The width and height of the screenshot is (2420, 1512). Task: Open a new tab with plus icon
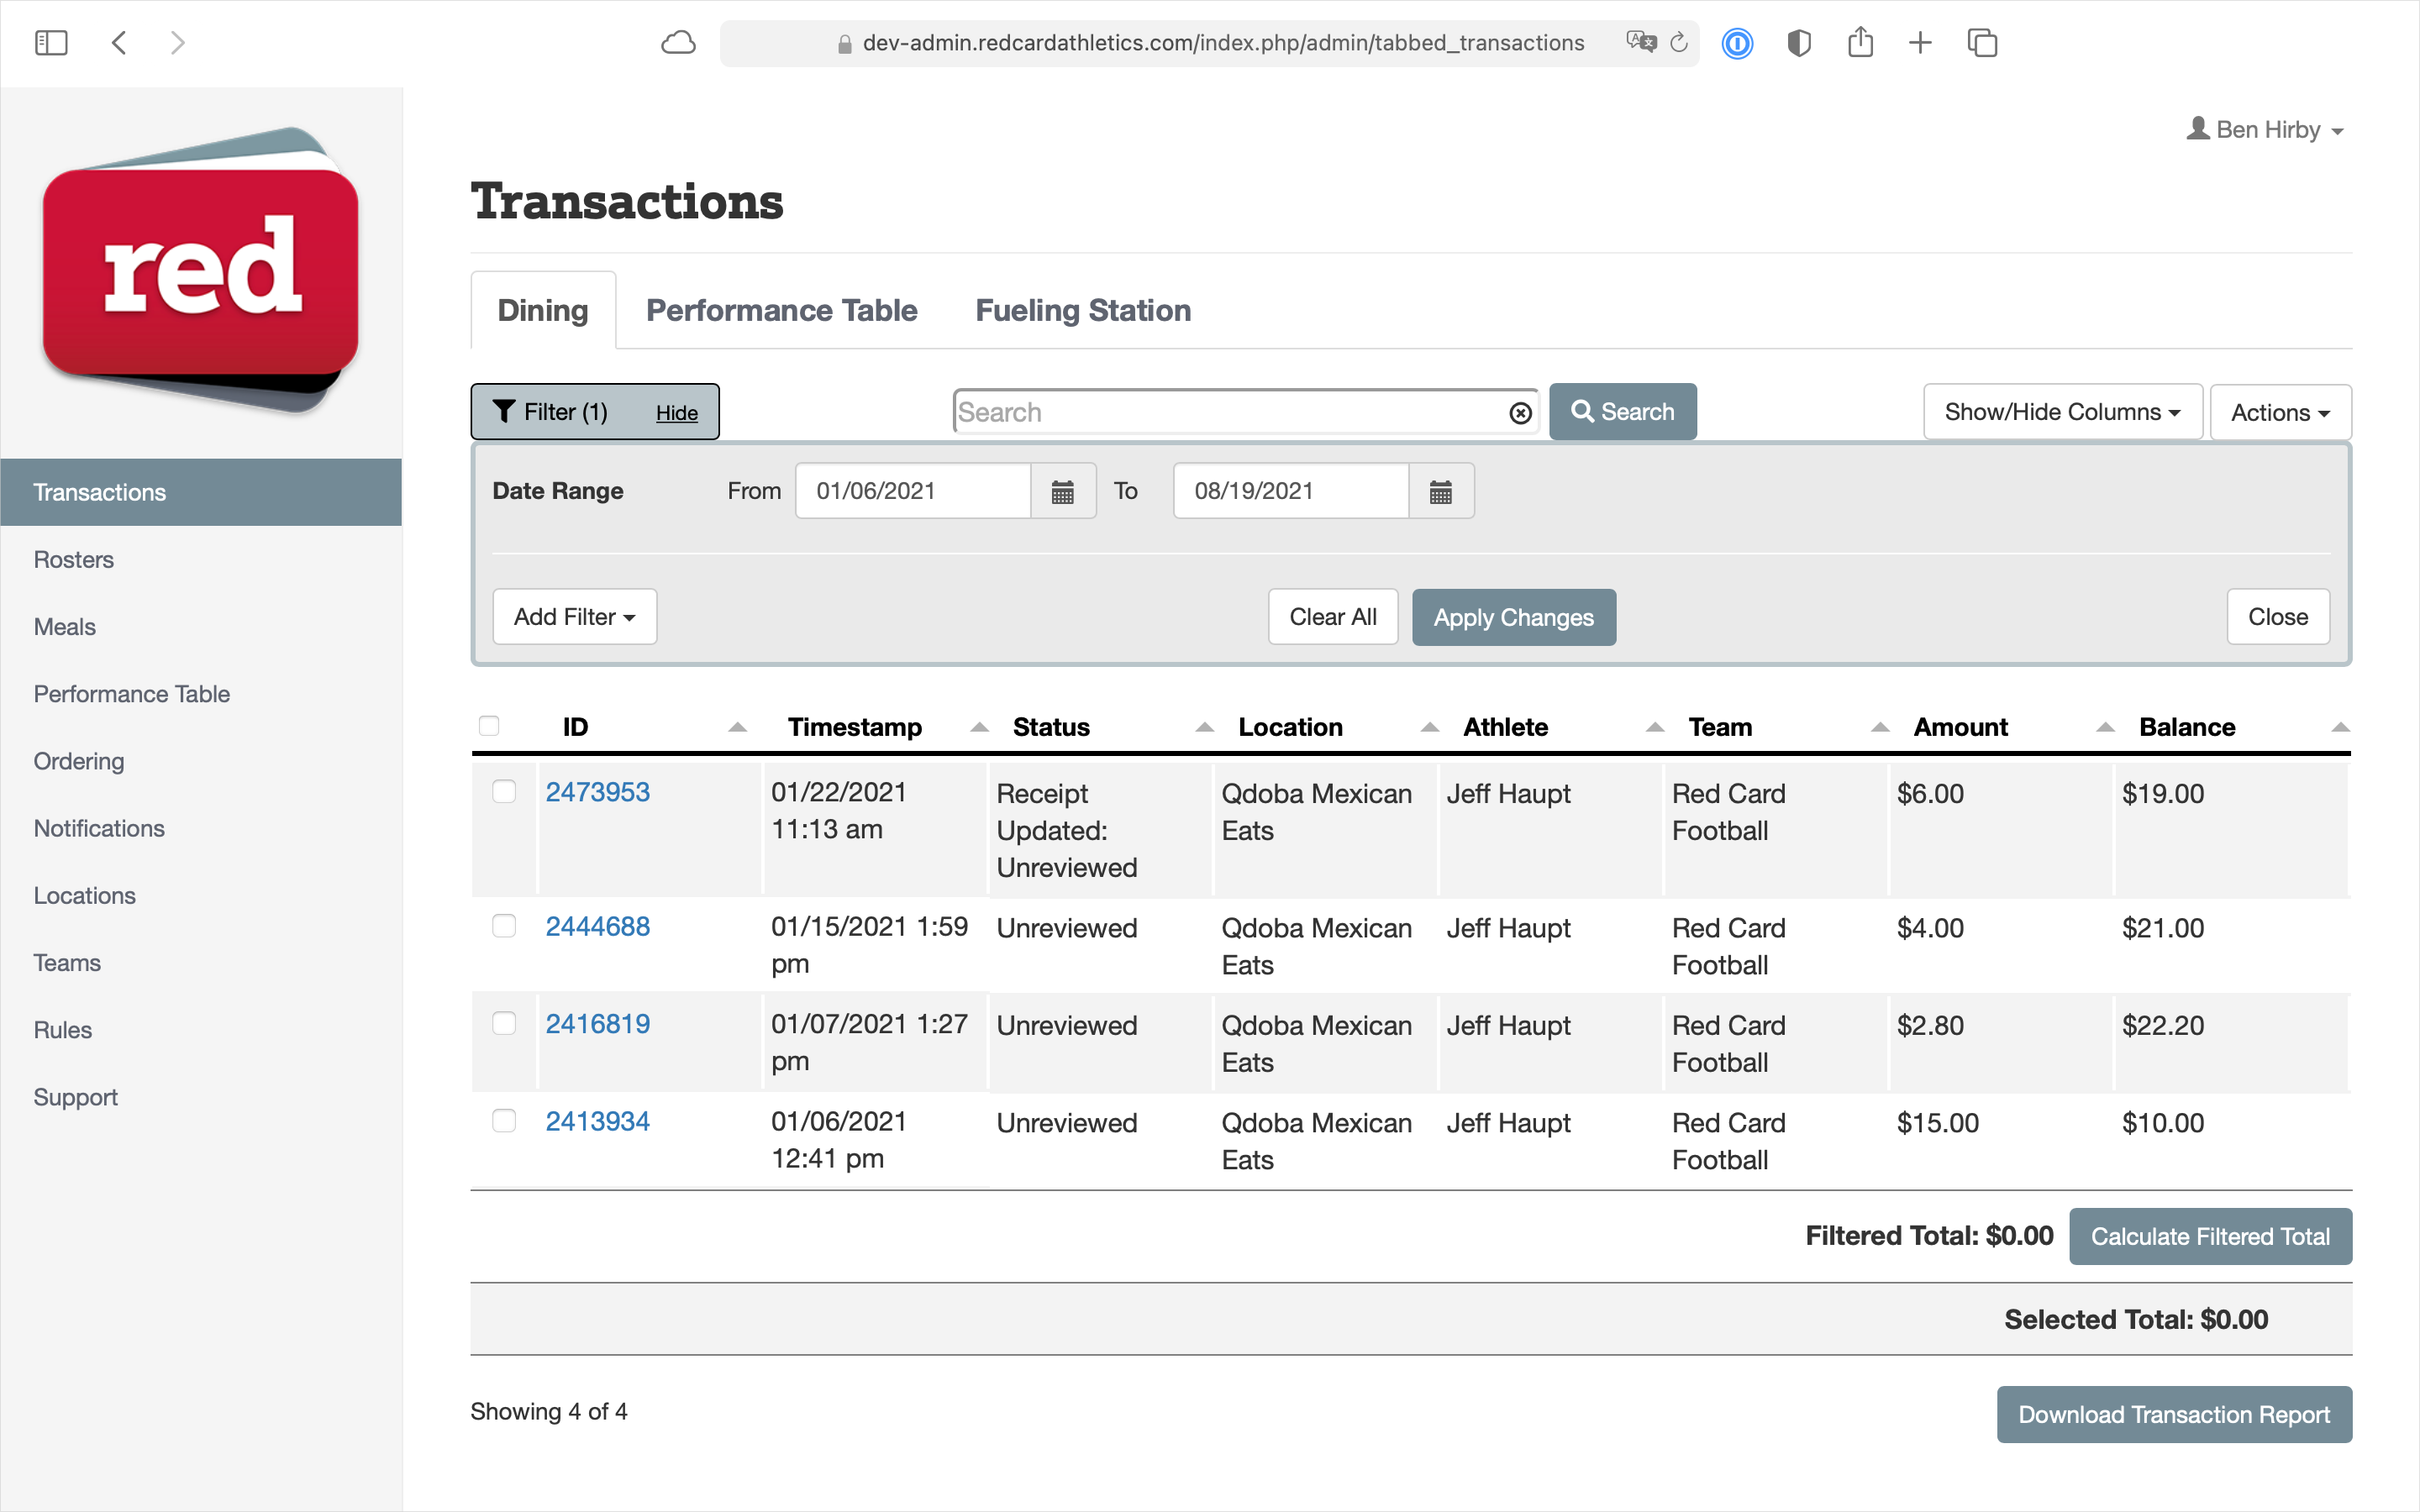[x=1920, y=43]
